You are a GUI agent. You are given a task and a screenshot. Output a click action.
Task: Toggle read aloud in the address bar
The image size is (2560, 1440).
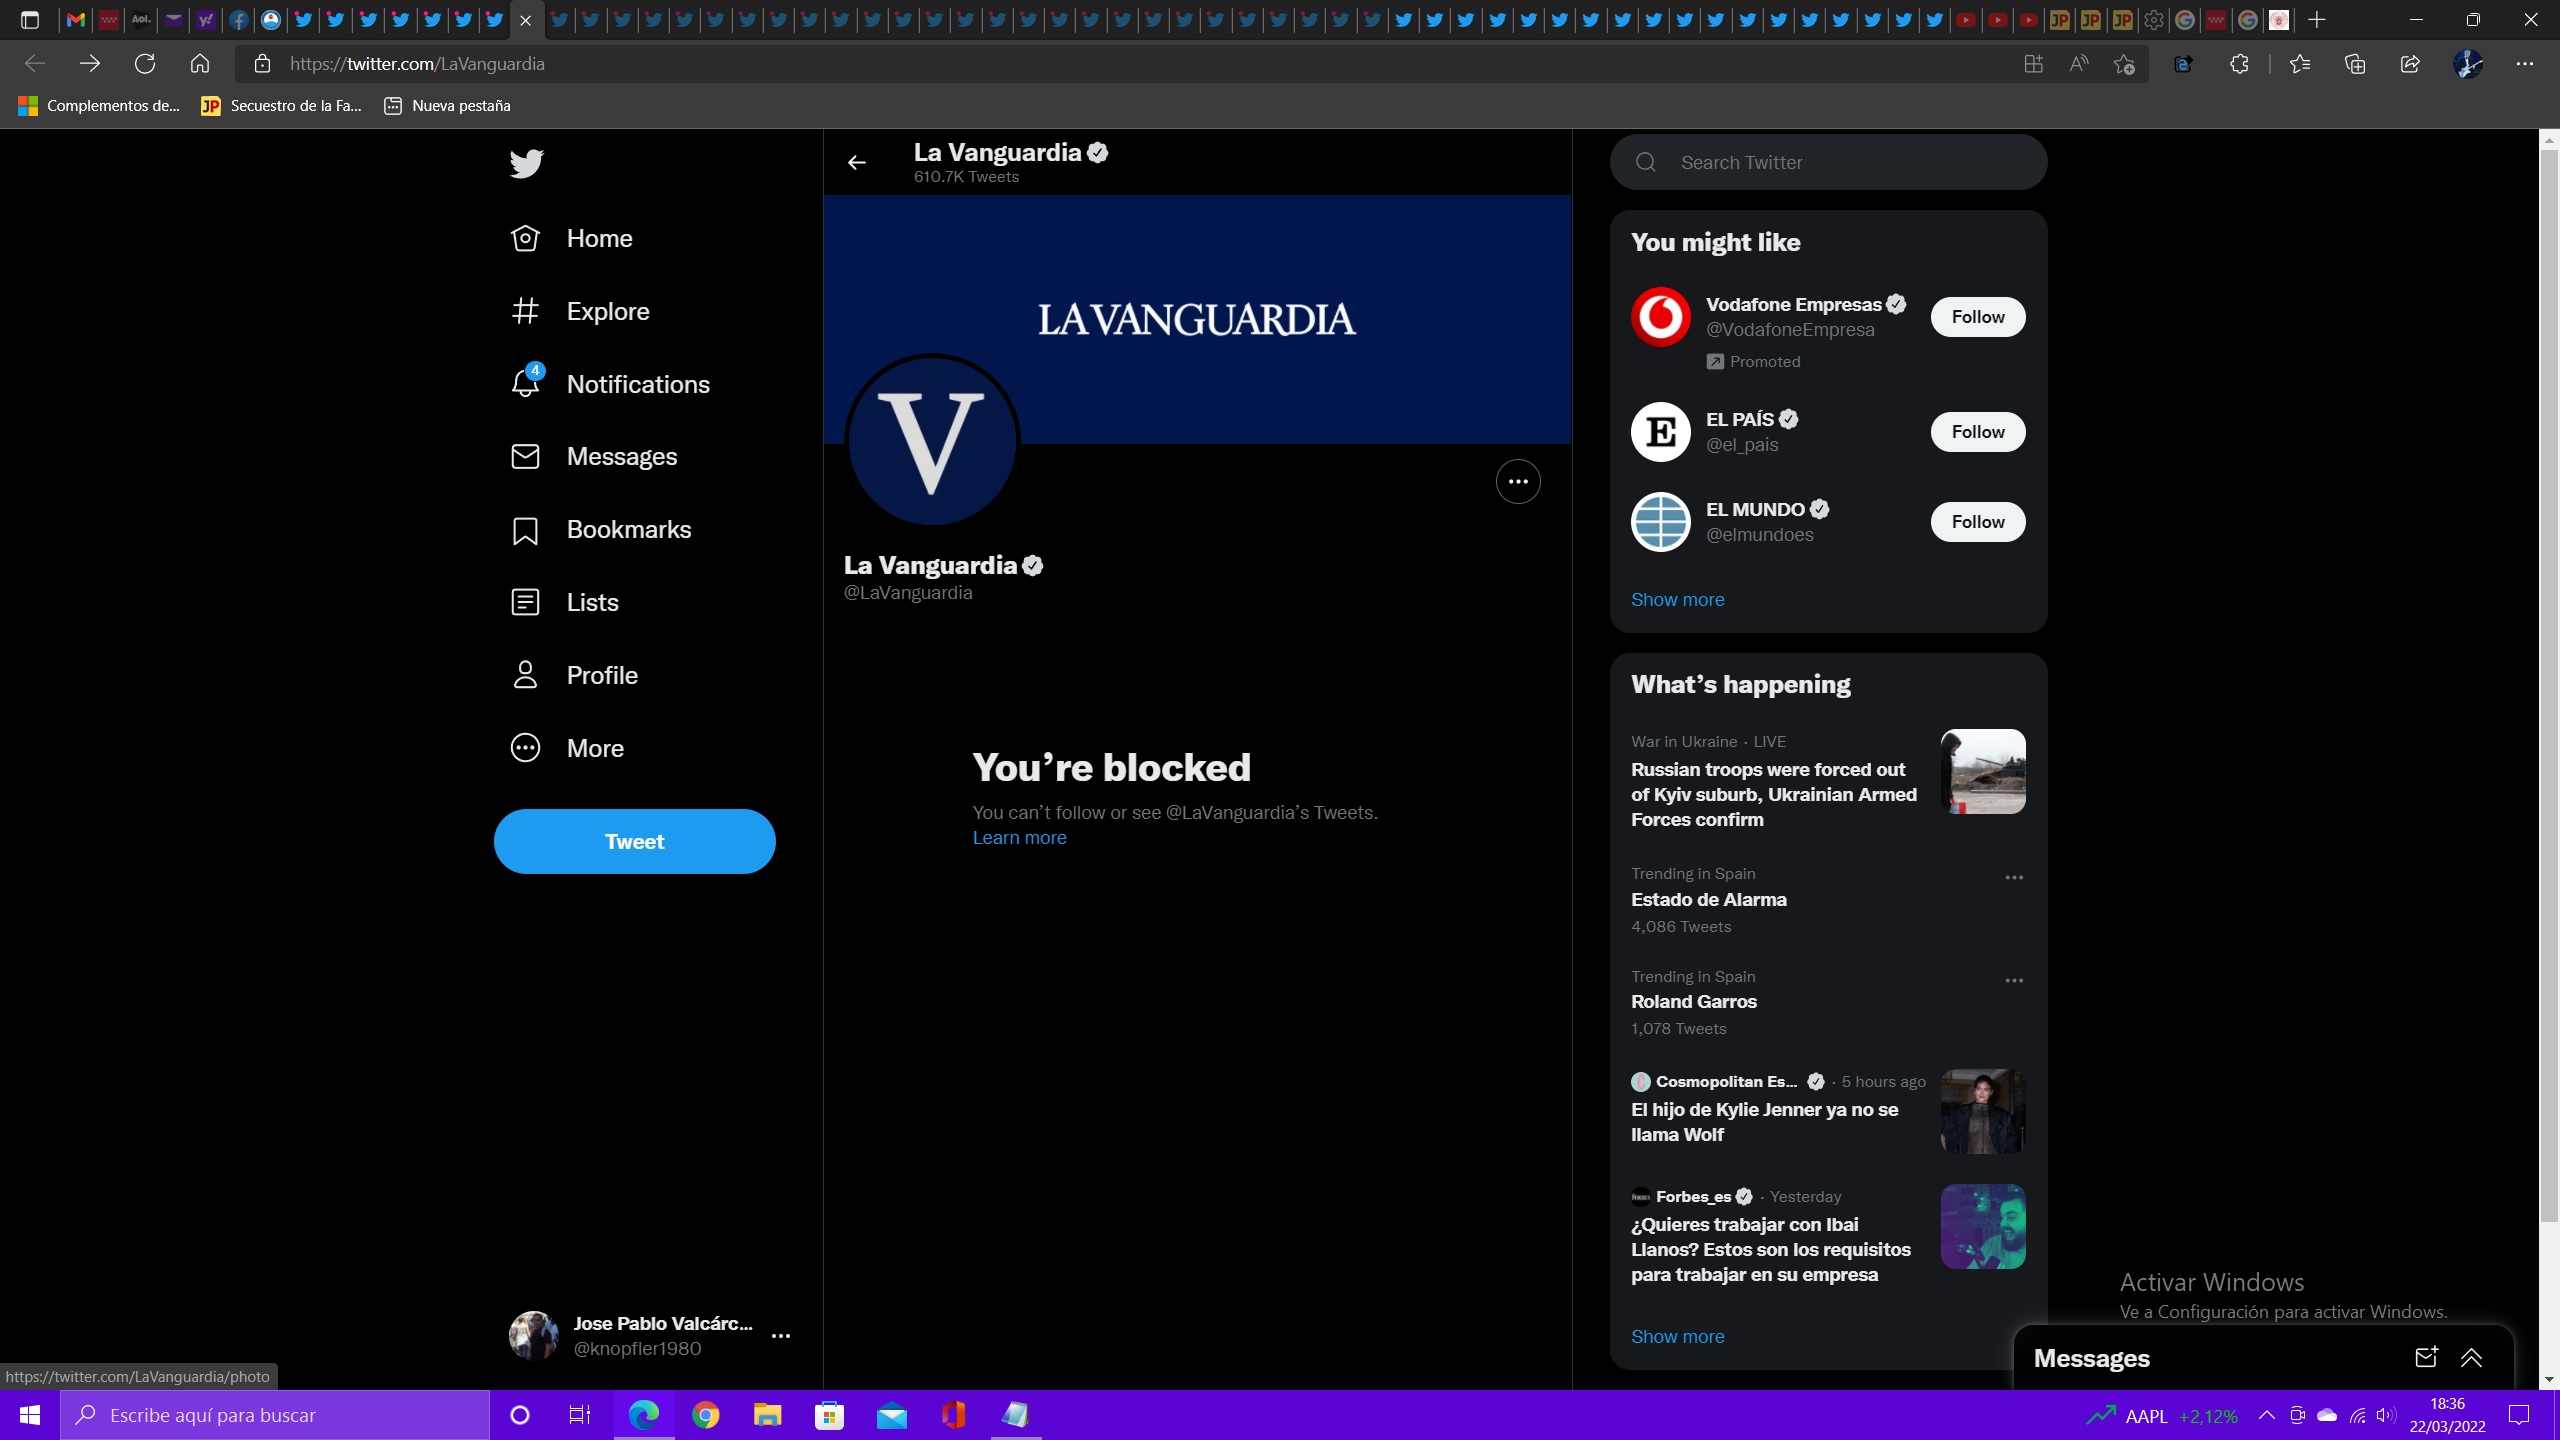2078,64
